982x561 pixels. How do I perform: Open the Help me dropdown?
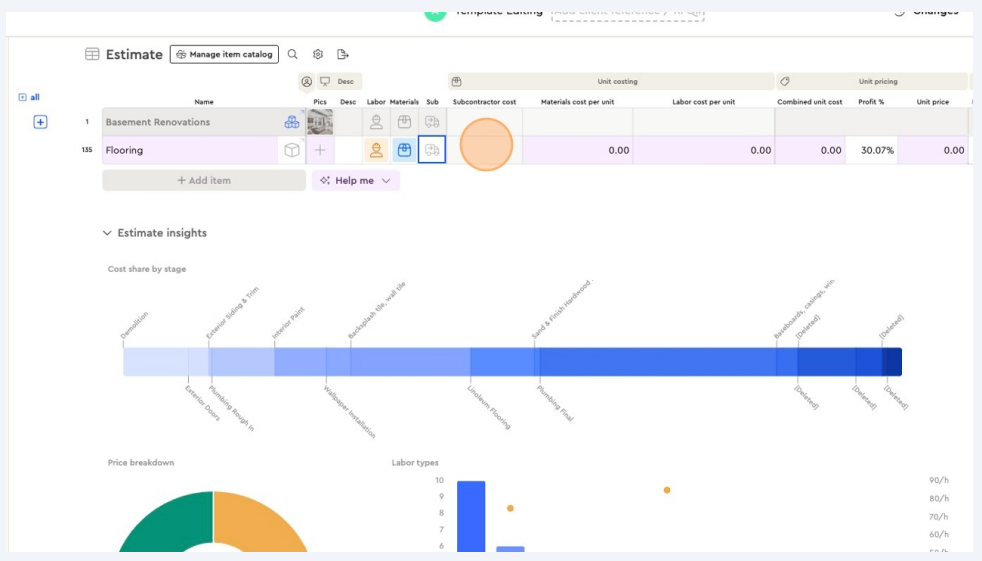pos(355,180)
